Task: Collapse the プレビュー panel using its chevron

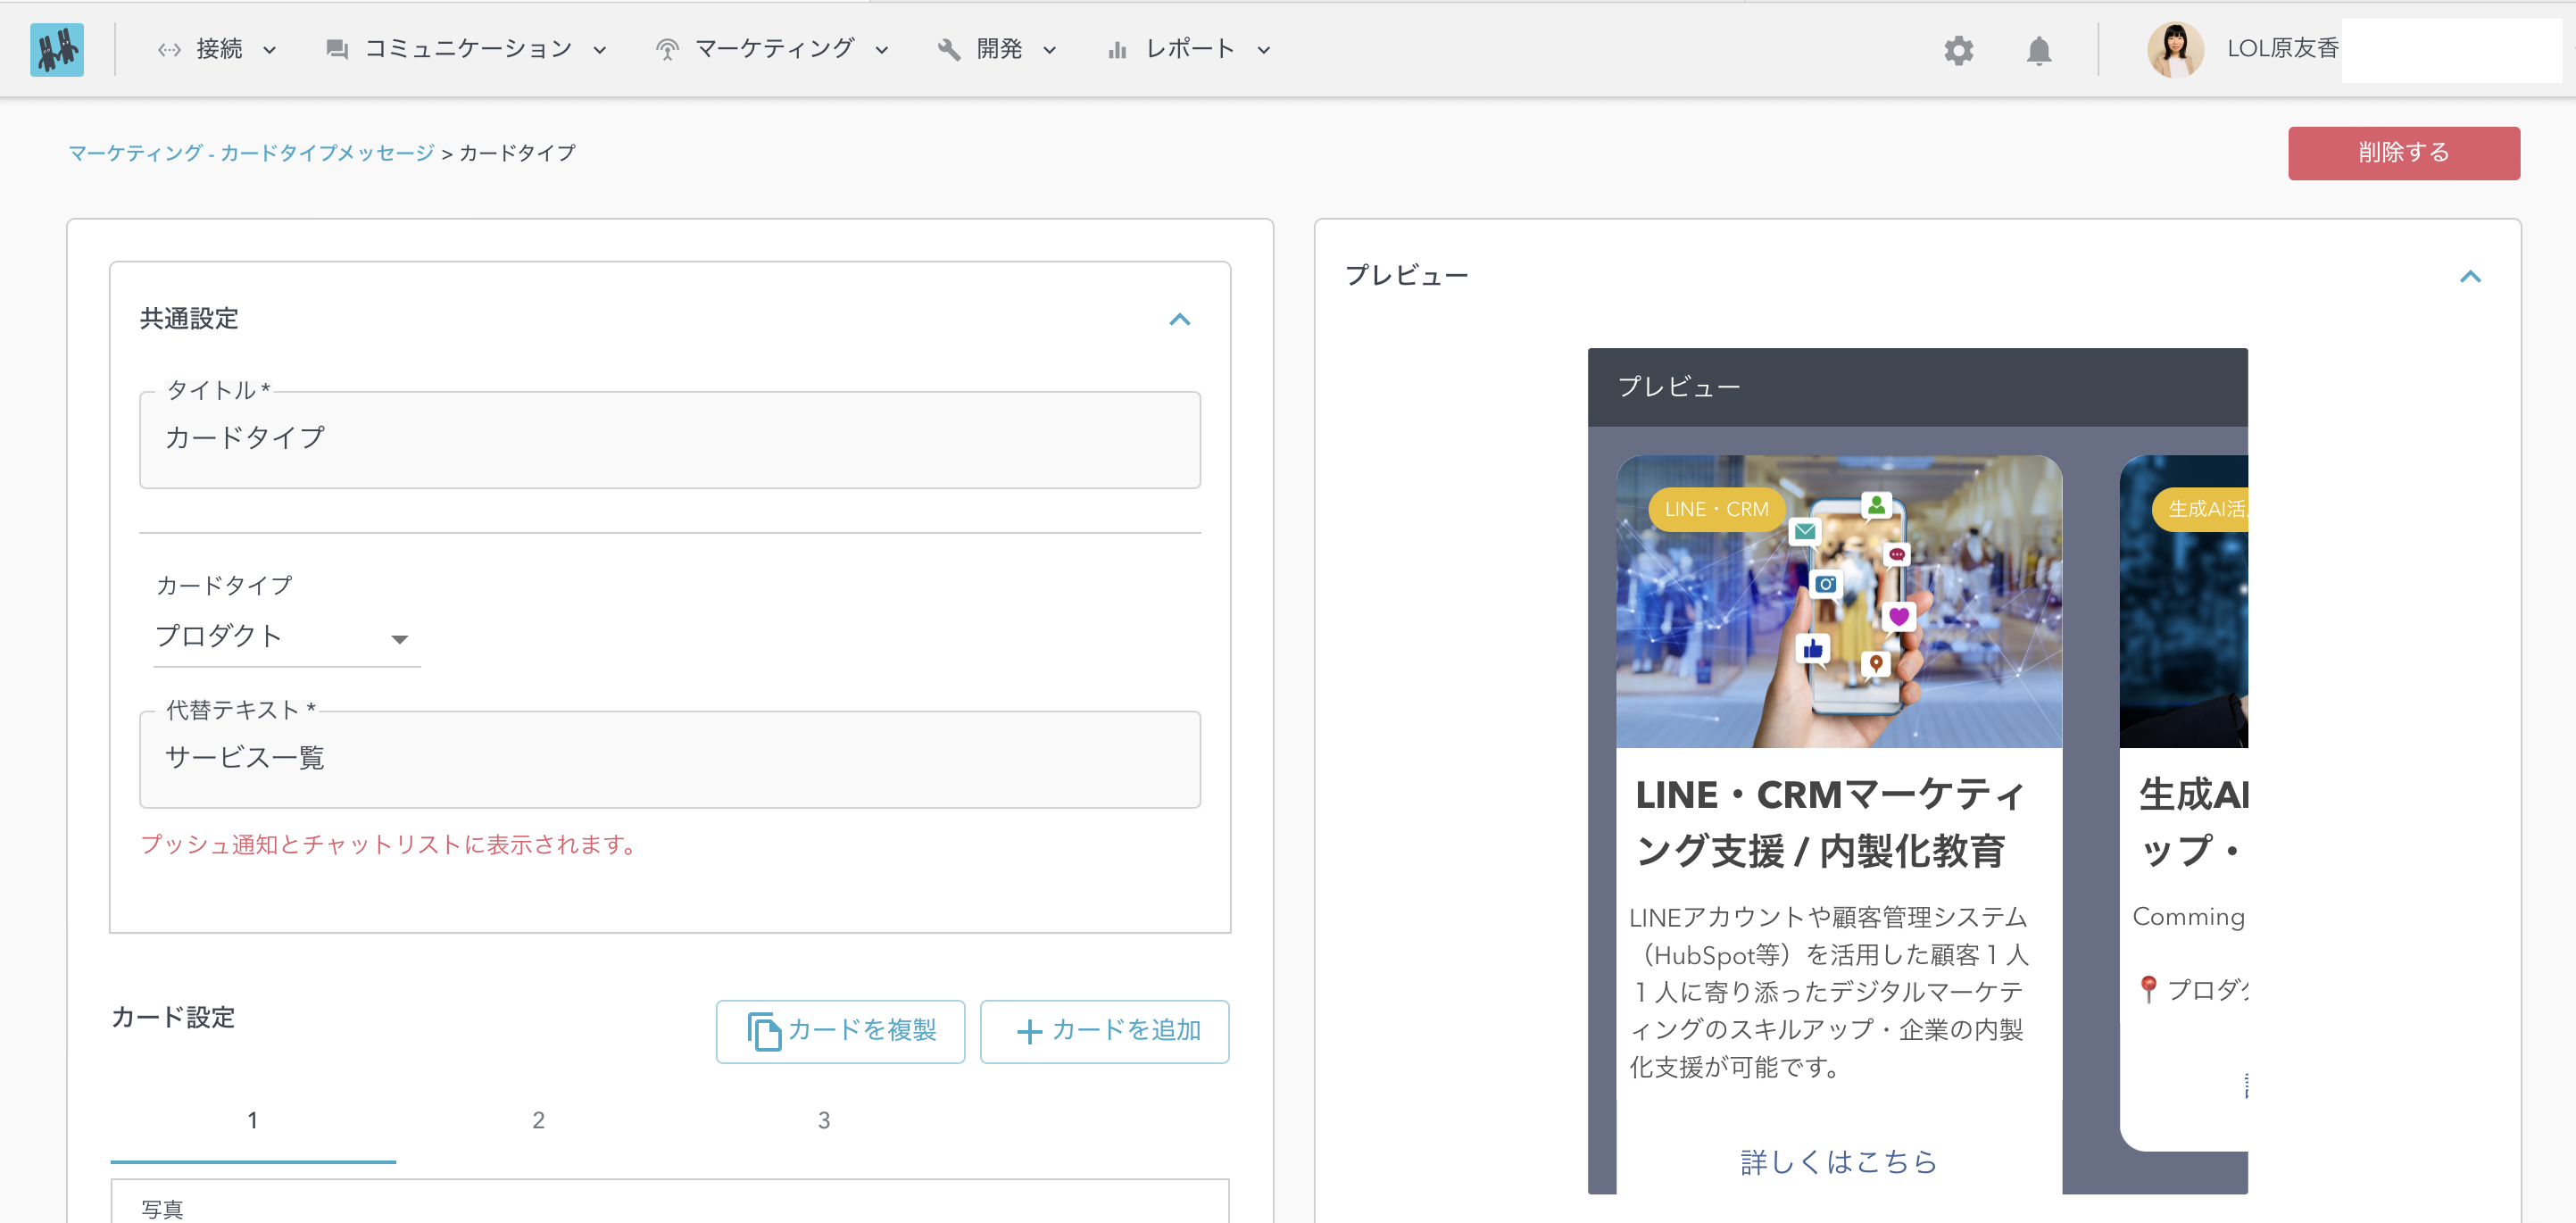Action: click(x=2471, y=276)
